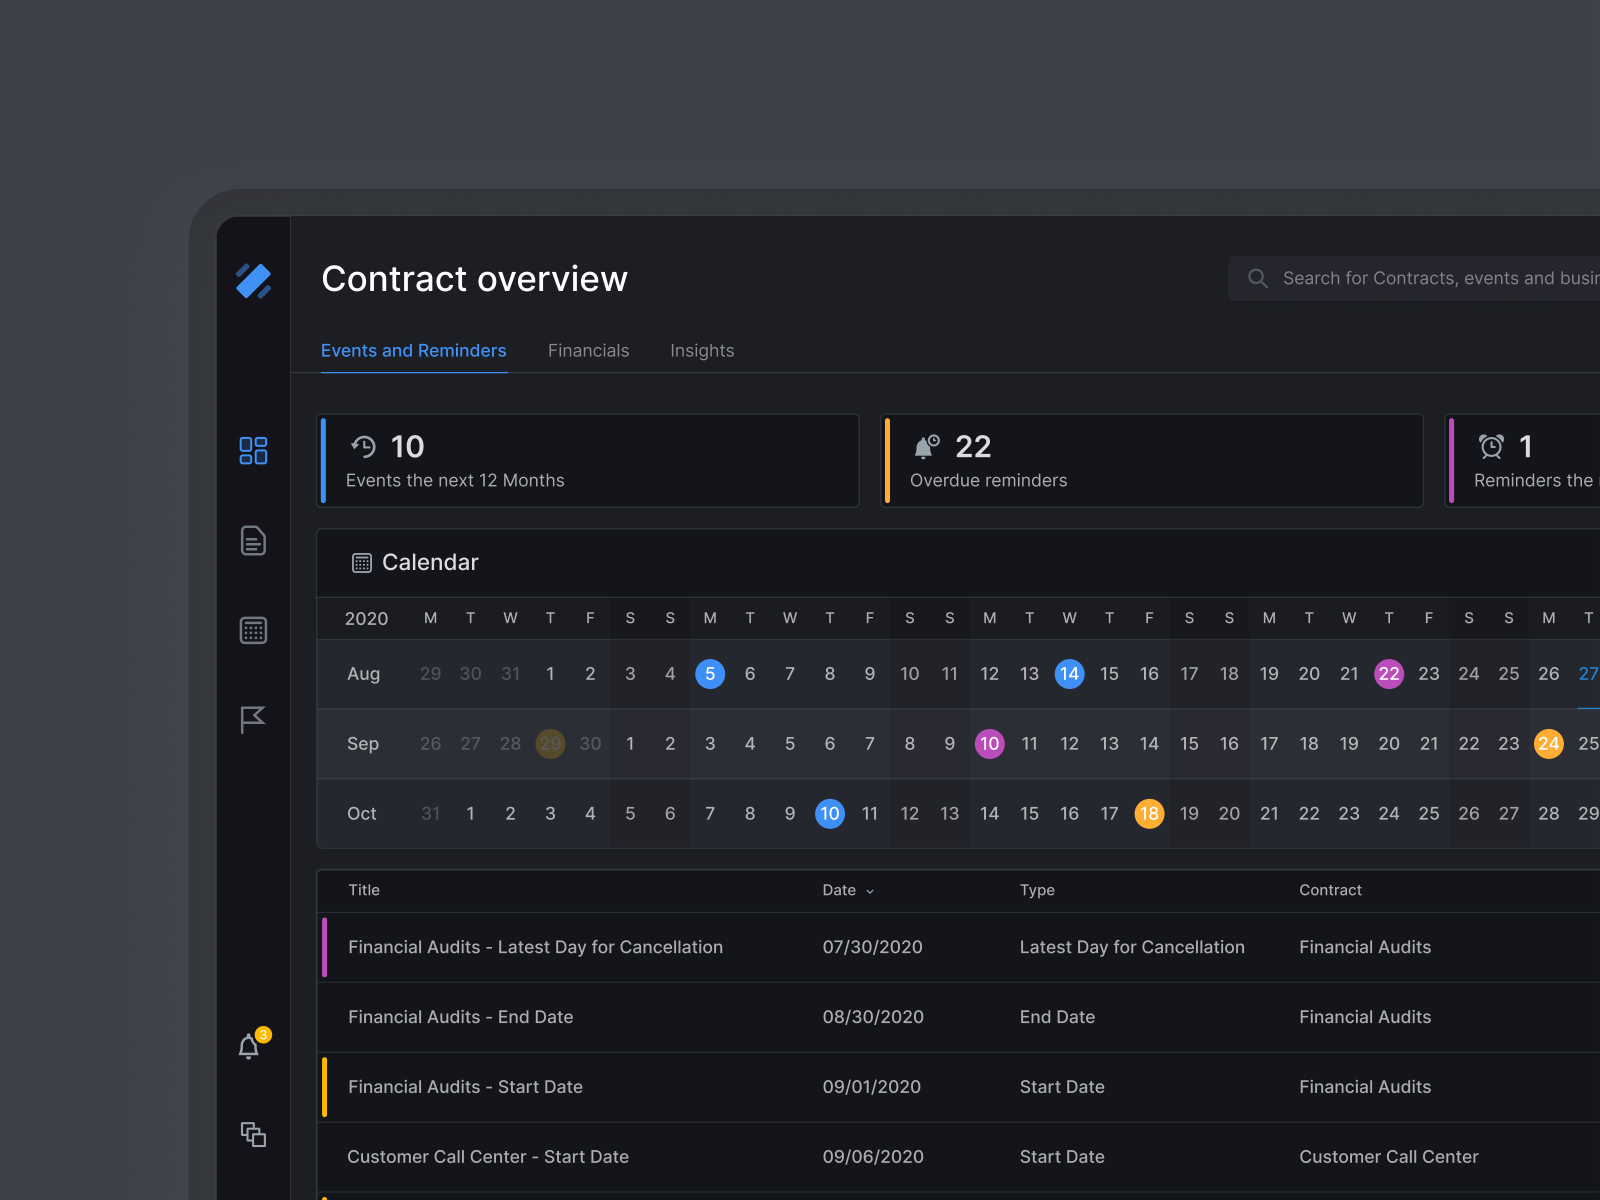1600x1200 pixels.
Task: Click date 07/30/2020 cell
Action: click(872, 947)
